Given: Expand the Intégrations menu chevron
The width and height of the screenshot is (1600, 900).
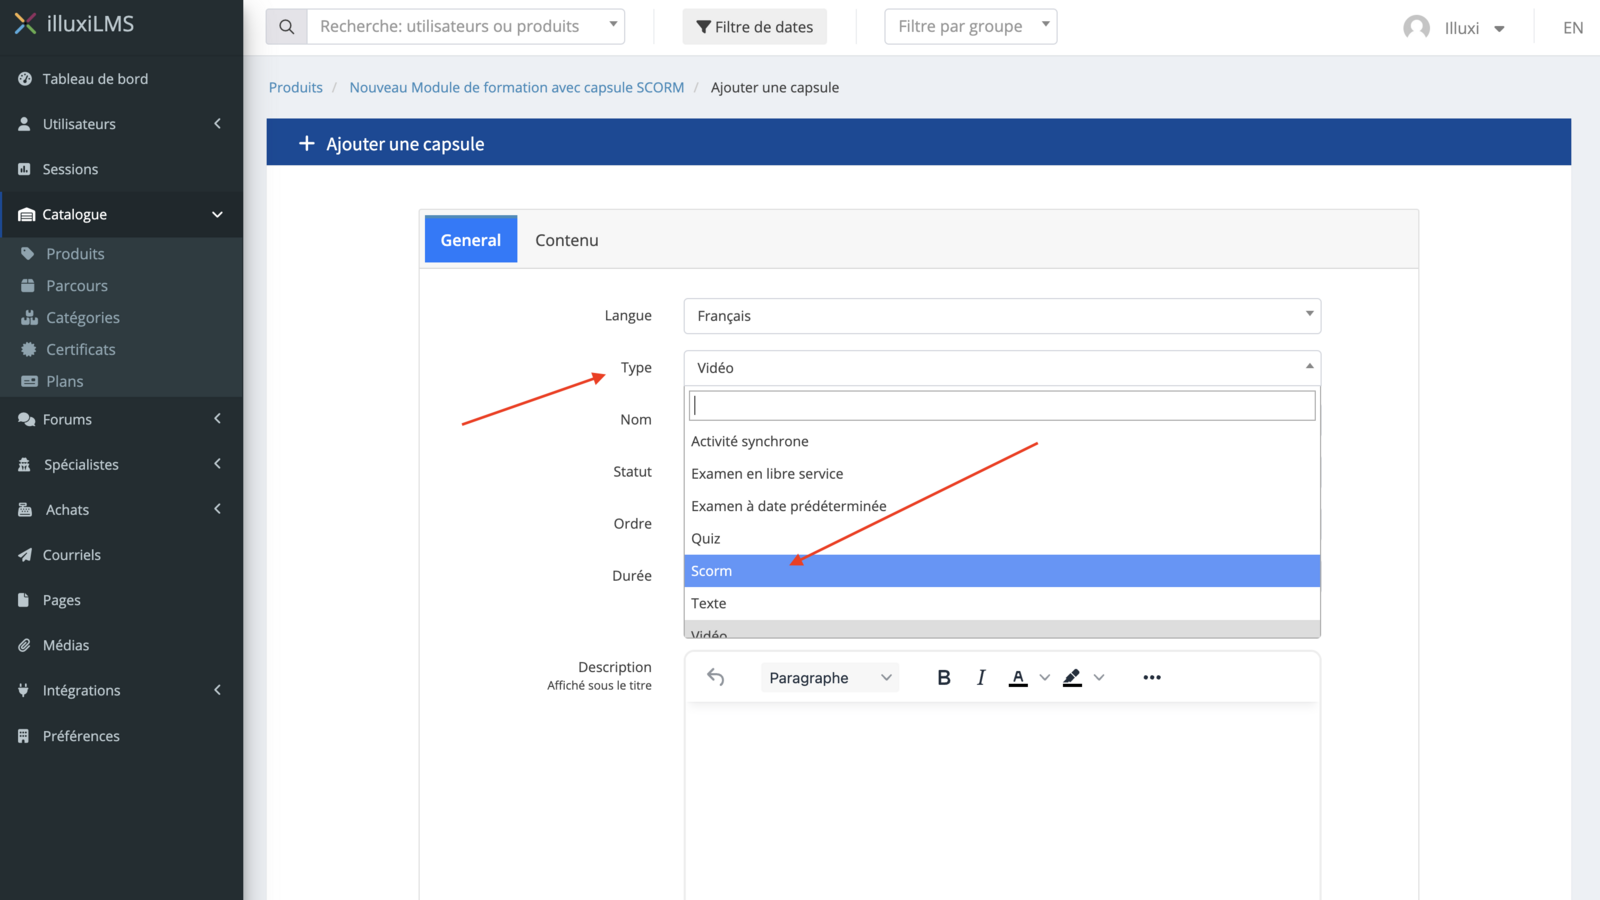Looking at the screenshot, I should point(217,690).
